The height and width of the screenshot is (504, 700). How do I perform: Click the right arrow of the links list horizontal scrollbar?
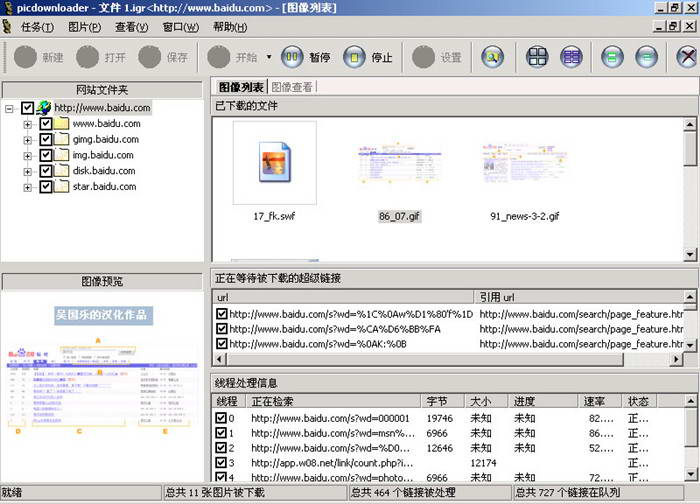[x=676, y=359]
